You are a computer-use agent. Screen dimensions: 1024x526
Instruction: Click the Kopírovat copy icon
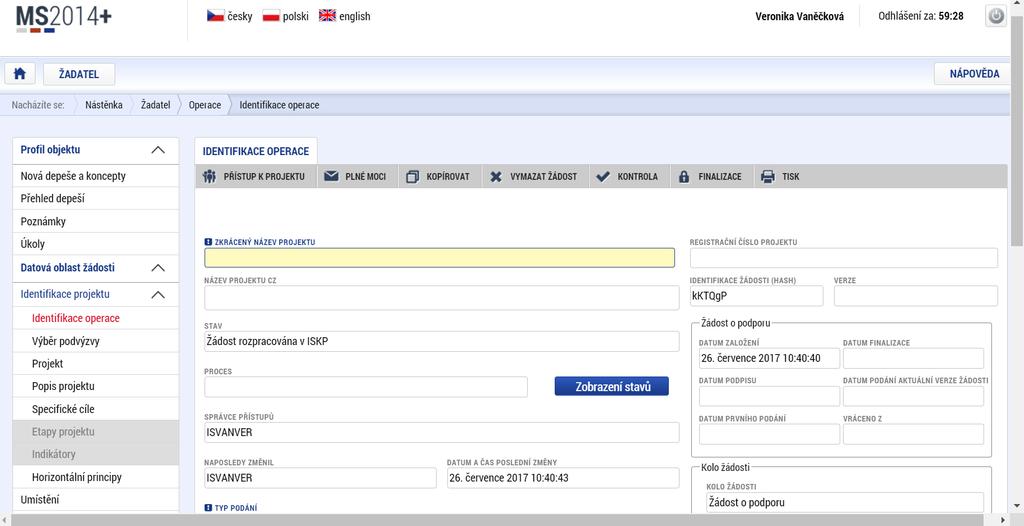412,176
